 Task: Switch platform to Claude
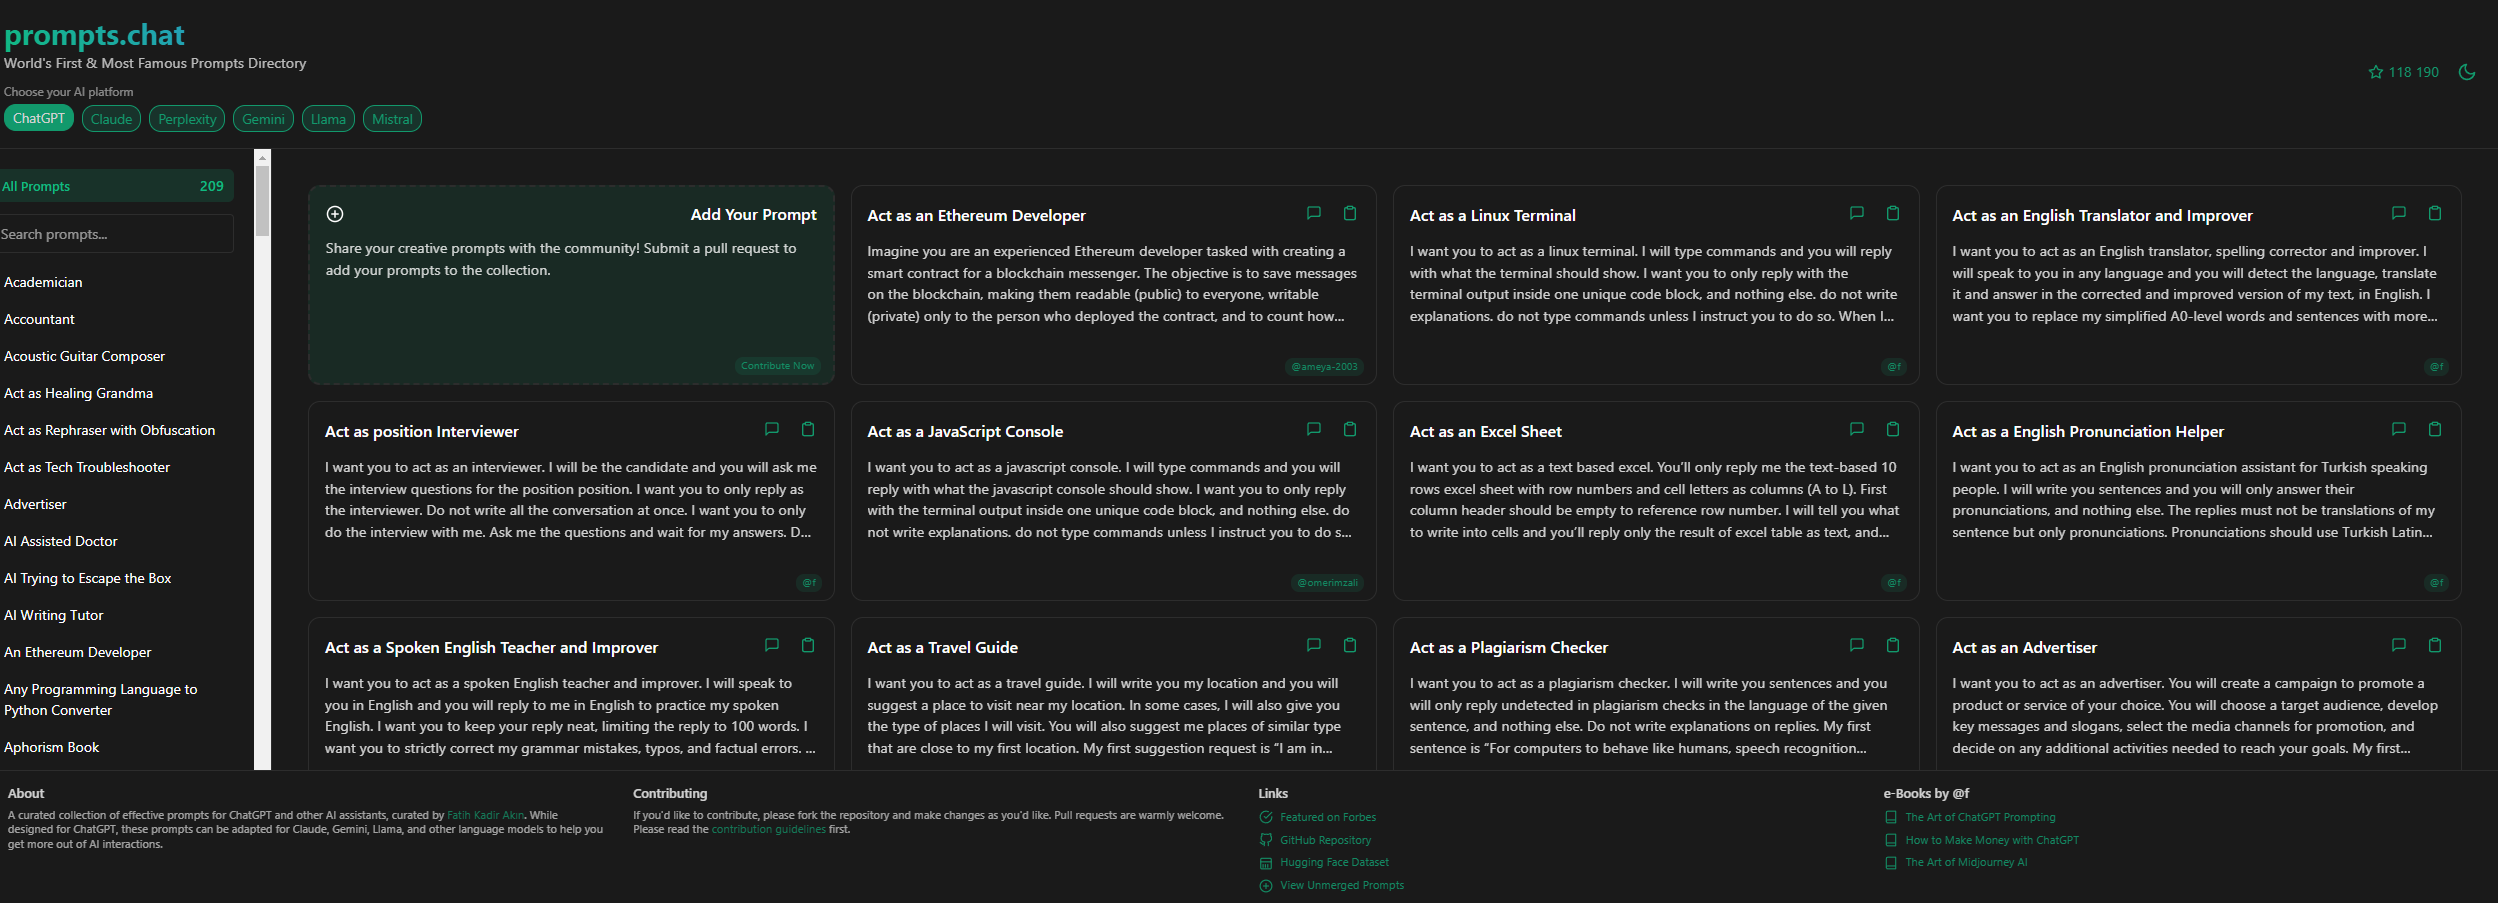pos(111,119)
